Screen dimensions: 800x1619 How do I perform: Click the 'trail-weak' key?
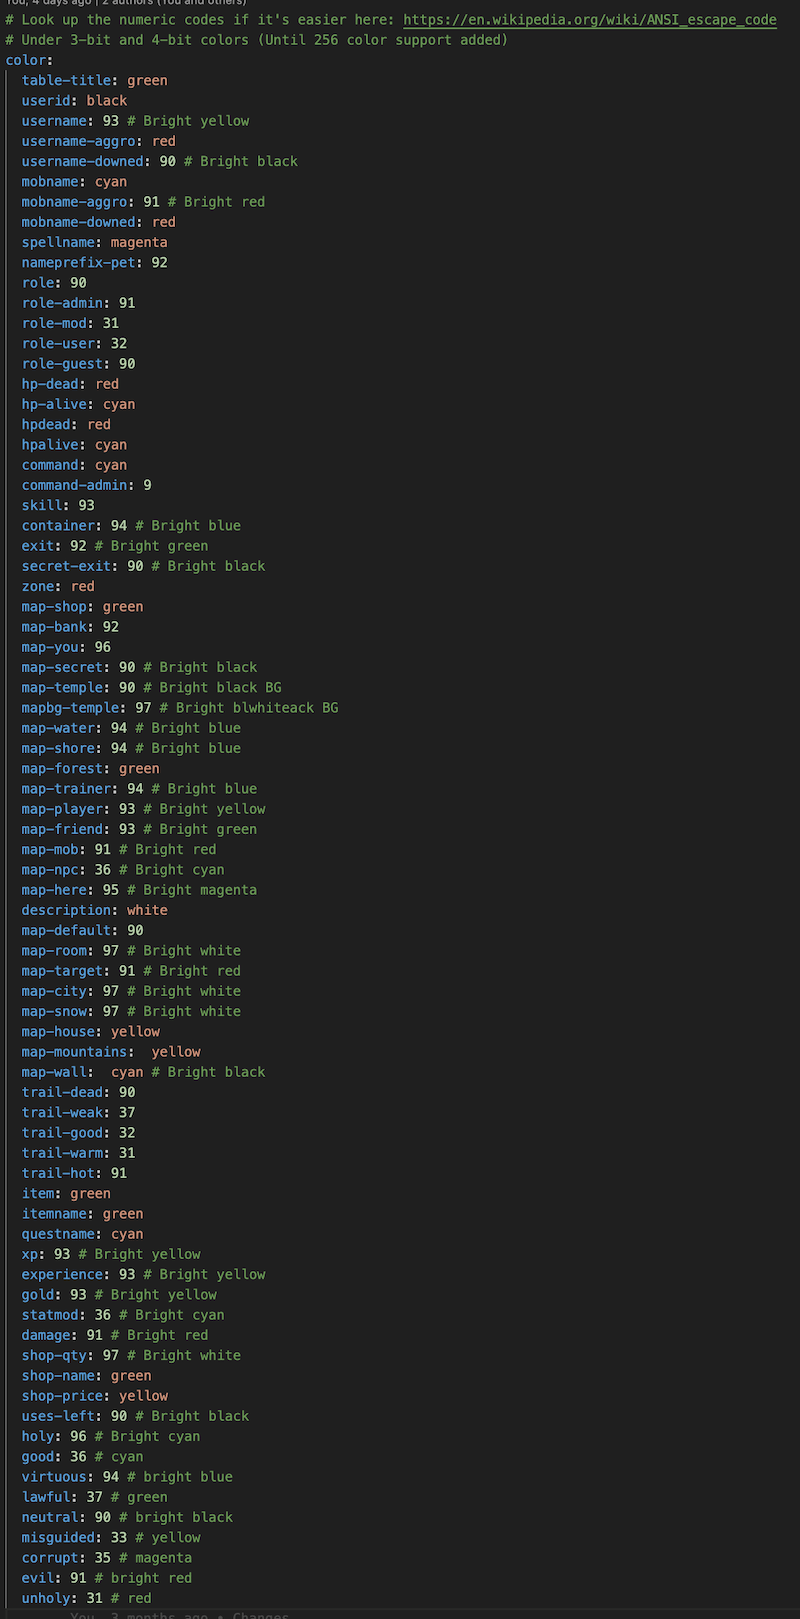[x=62, y=1112]
